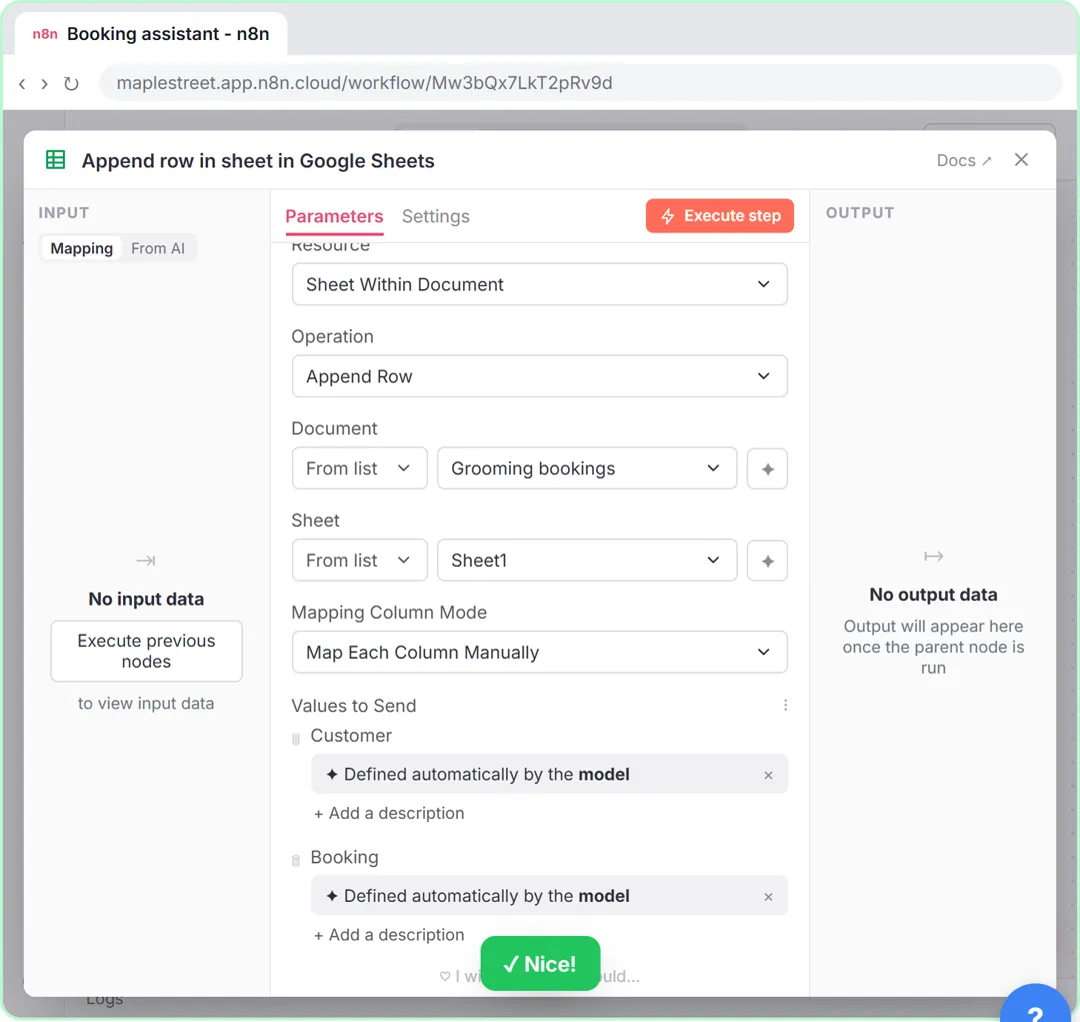Open the Resource dropdown Sheet Within Document
The width and height of the screenshot is (1080, 1022).
pyautogui.click(x=539, y=284)
